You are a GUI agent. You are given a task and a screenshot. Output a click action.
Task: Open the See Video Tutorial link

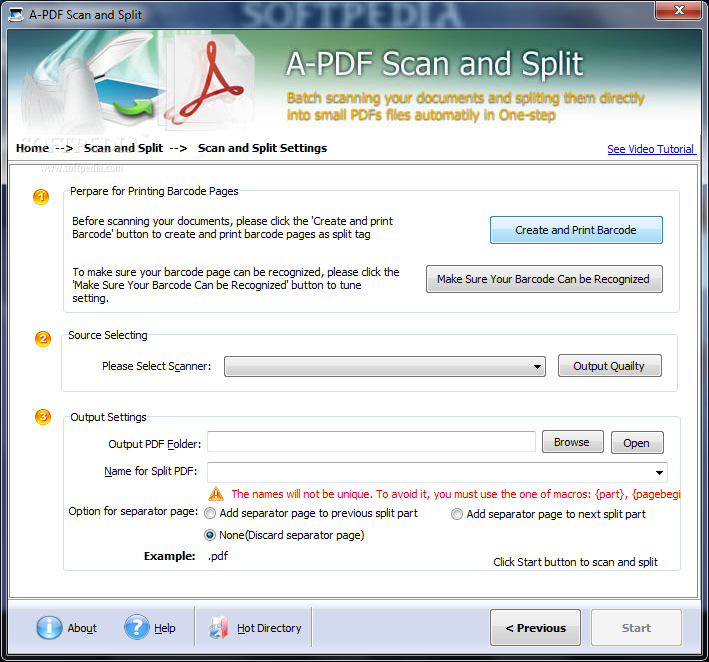pos(651,149)
